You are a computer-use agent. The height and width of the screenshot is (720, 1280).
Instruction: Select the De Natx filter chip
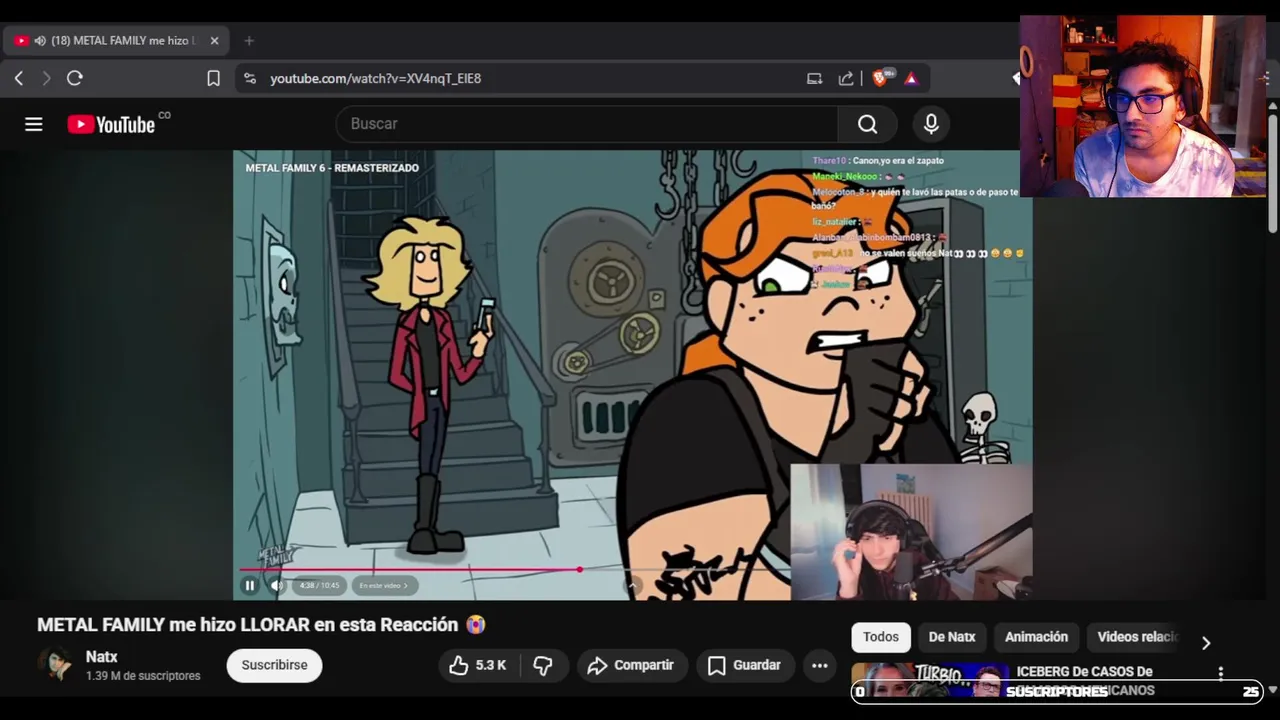click(x=952, y=637)
